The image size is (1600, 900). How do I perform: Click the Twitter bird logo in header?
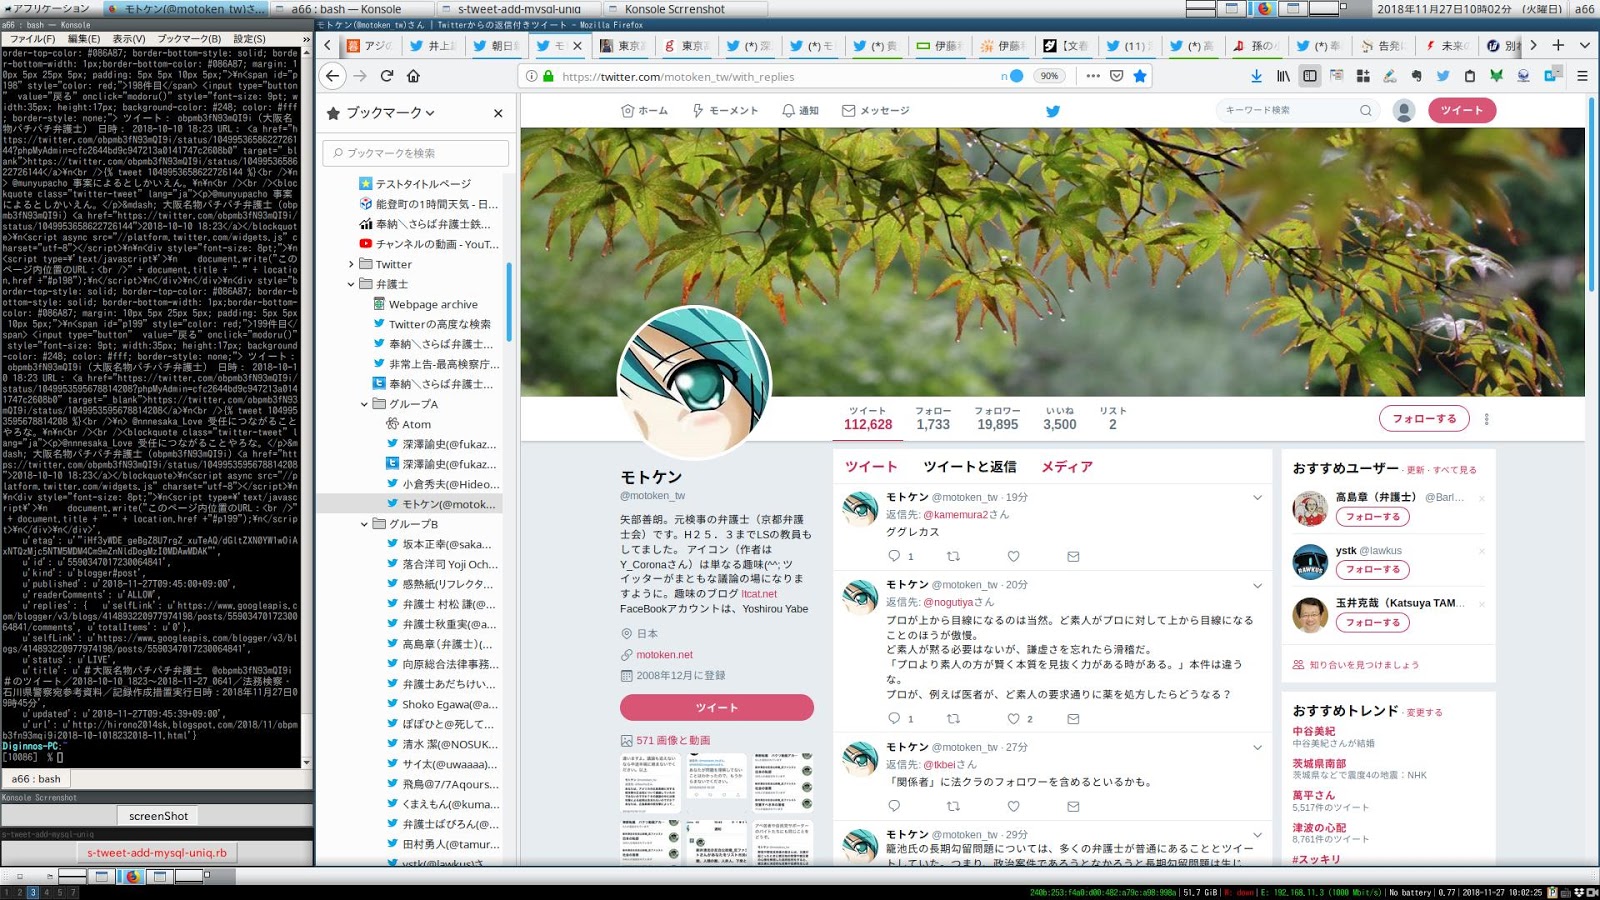point(1053,111)
